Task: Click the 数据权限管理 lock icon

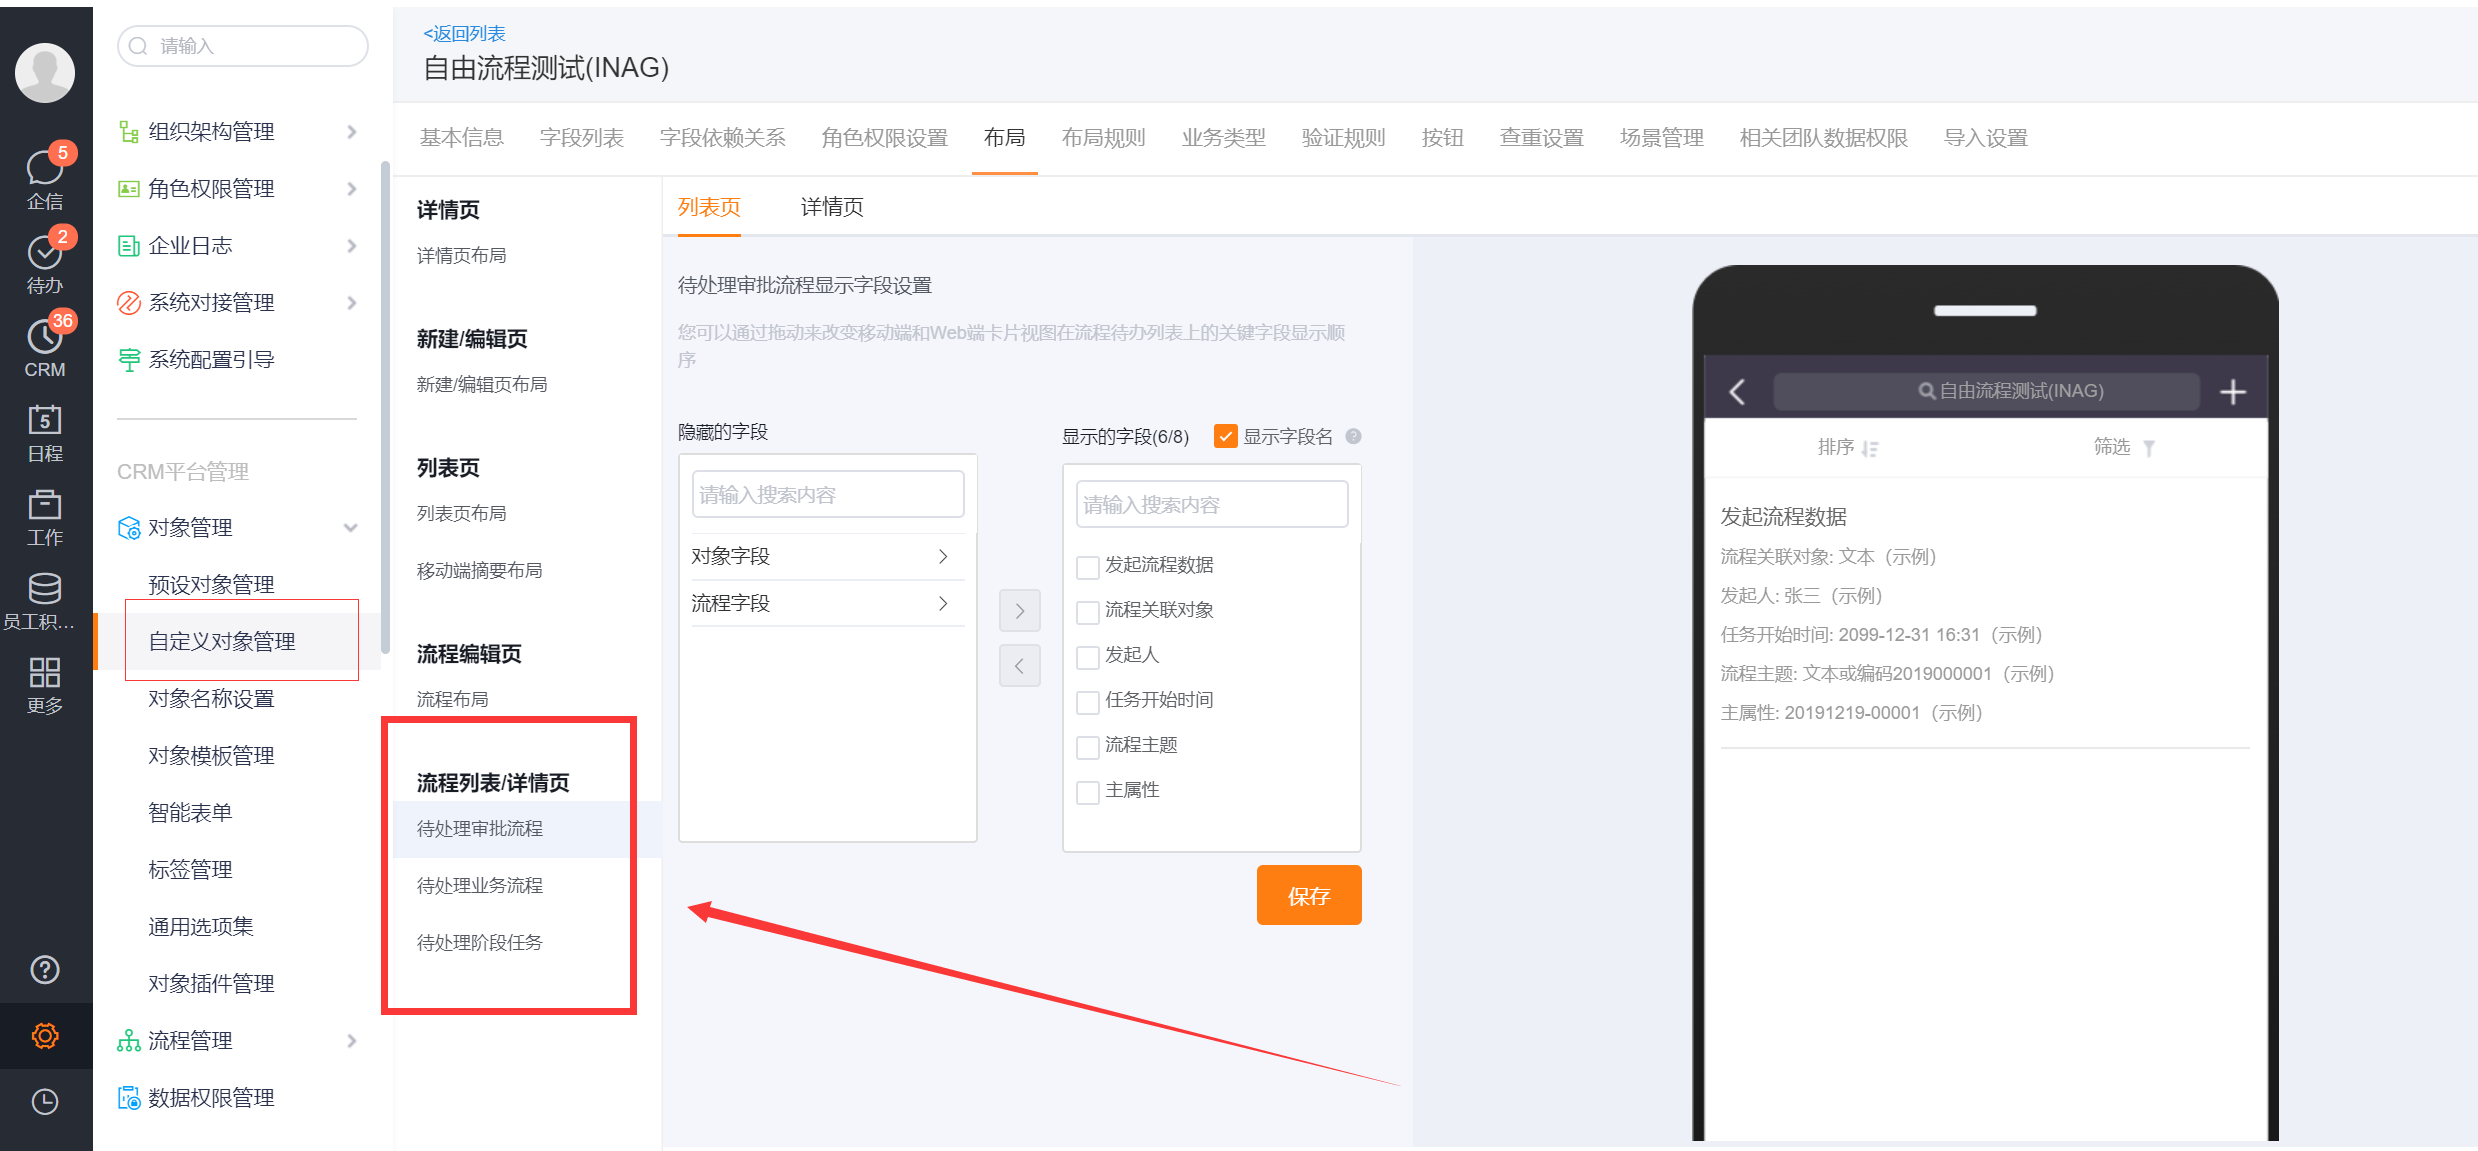Action: tap(129, 1098)
